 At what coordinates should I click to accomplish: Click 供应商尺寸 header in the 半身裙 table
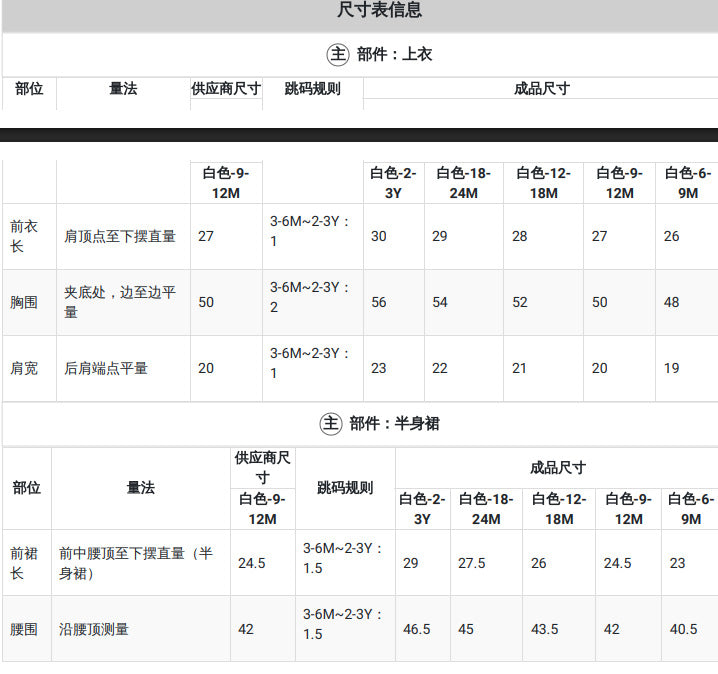262,467
